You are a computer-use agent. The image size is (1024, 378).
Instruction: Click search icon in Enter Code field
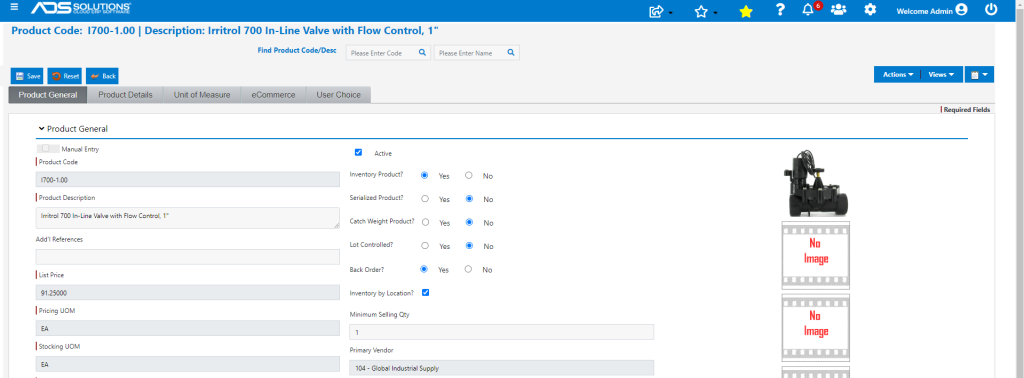click(422, 53)
